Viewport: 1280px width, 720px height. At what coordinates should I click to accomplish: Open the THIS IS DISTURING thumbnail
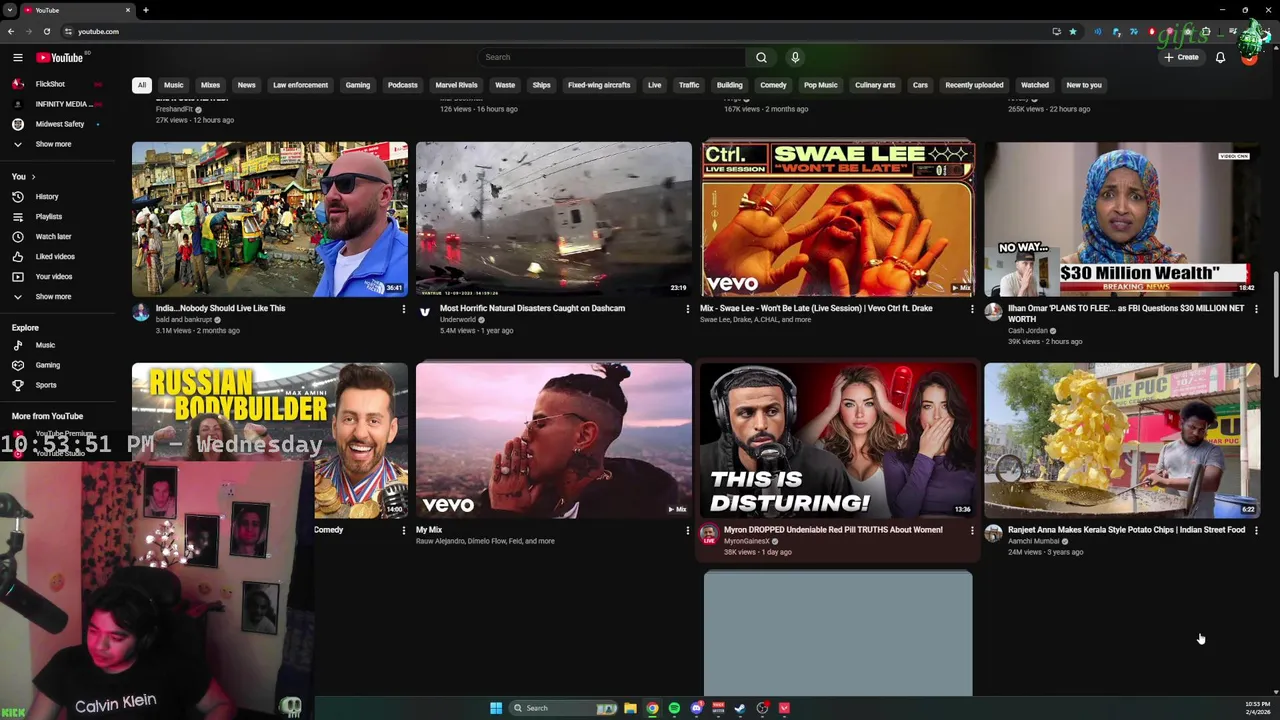(838, 440)
